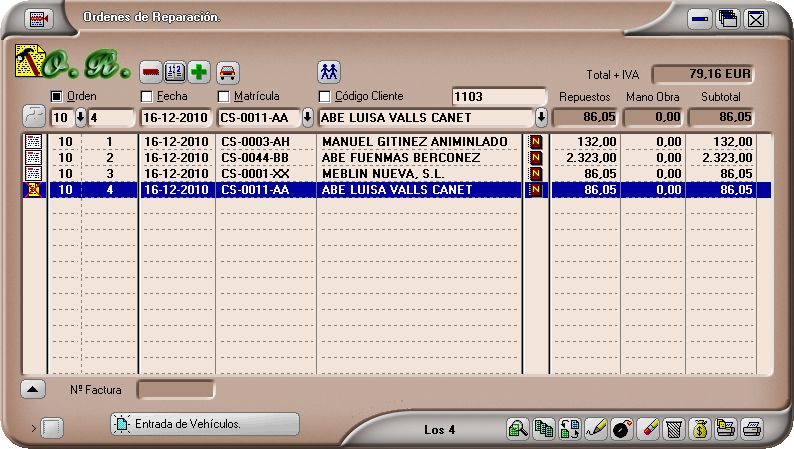794x449 pixels.
Task: Toggle the Orden checkbox
Action: click(57, 96)
